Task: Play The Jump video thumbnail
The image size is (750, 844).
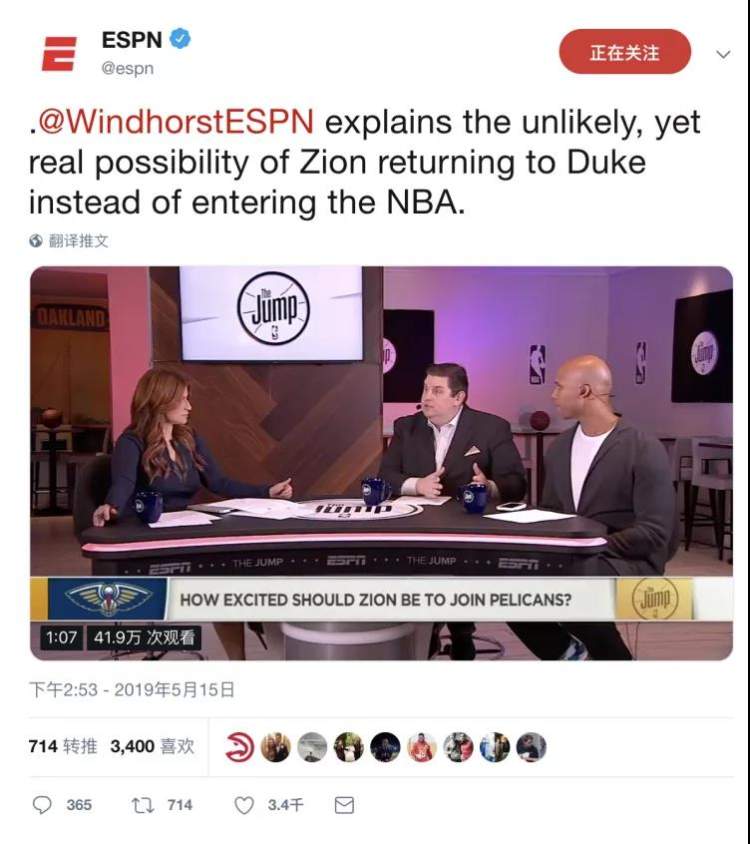Action: pos(381,463)
